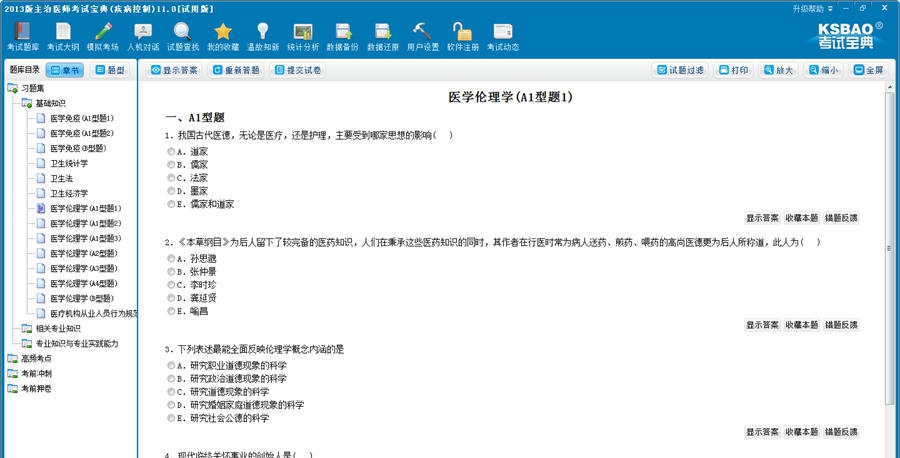900x458 pixels.
Task: Click 显示答案 under question 2
Action: 762,325
